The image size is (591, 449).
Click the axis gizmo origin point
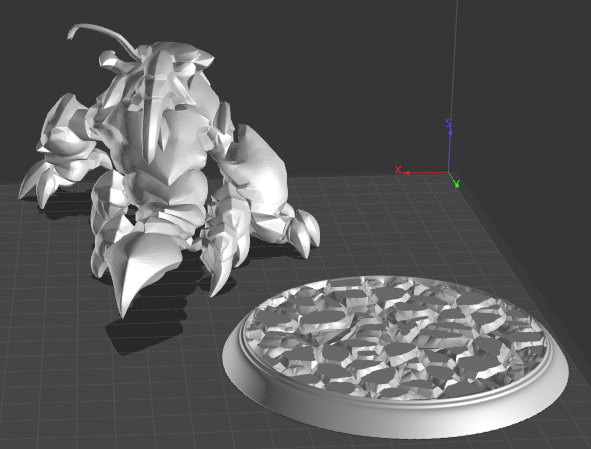(448, 172)
